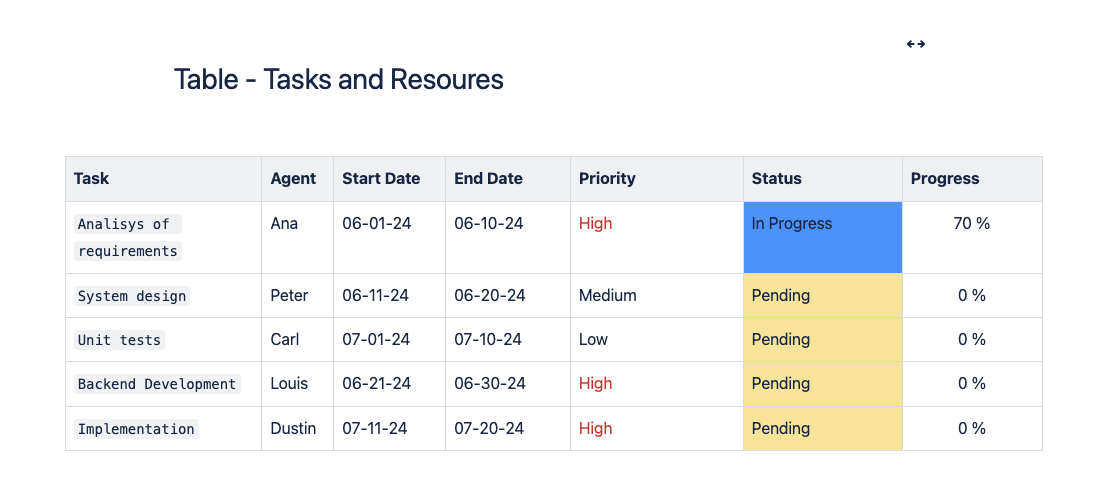Click the page width expand arrows icon
Image resolution: width=1107 pixels, height=478 pixels.
(x=915, y=44)
